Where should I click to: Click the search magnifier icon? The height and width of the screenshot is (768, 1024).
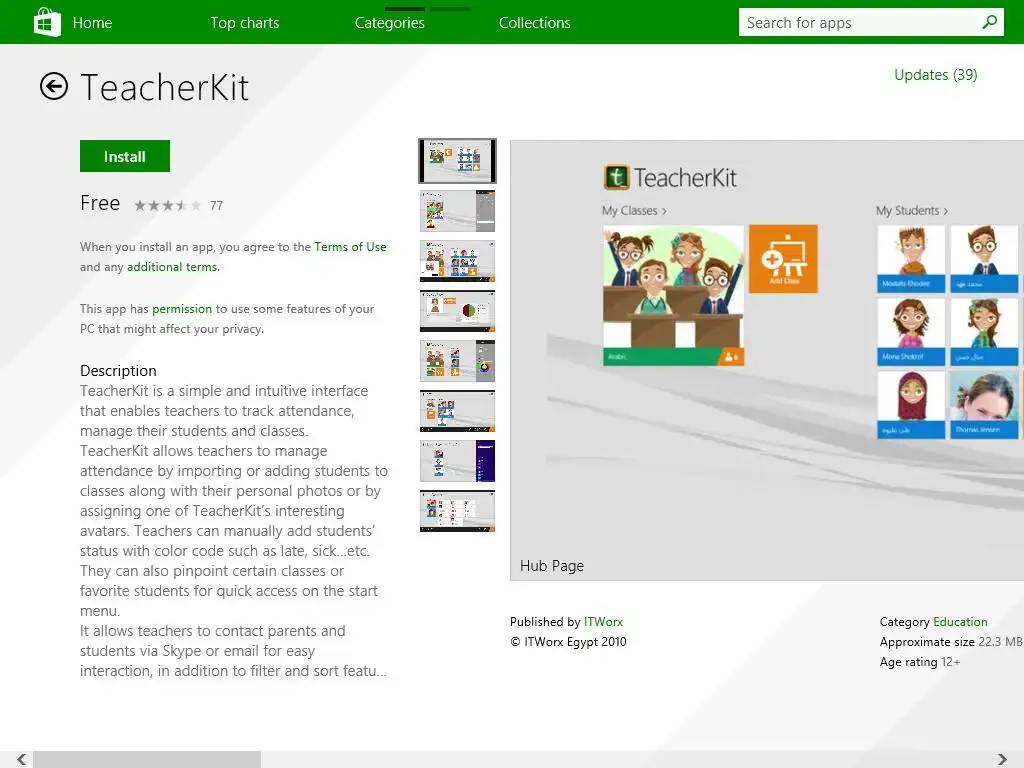click(989, 22)
